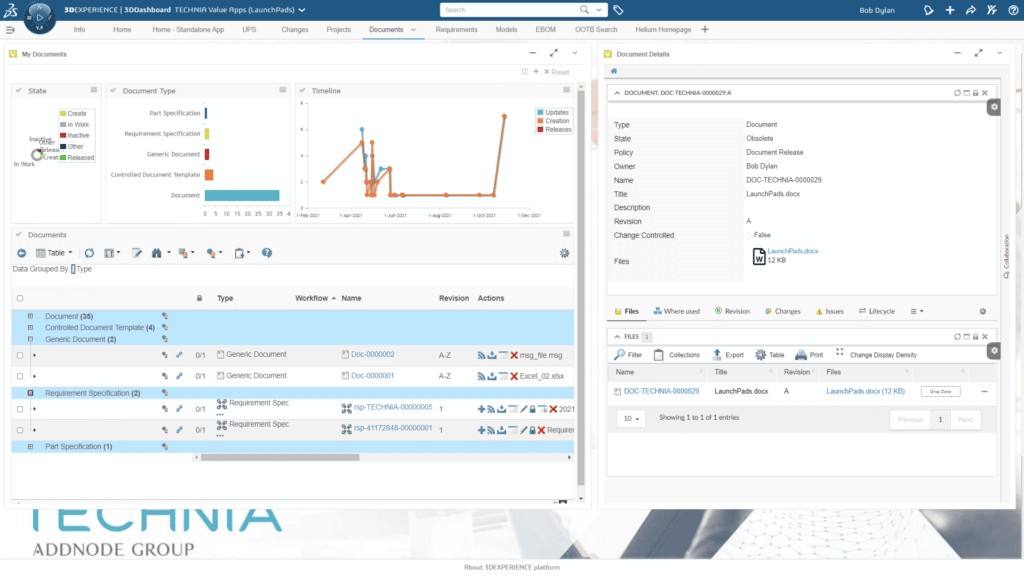Screen dimensions: 1024x576
Task: Click the Export button in Files panel
Action: tap(728, 355)
